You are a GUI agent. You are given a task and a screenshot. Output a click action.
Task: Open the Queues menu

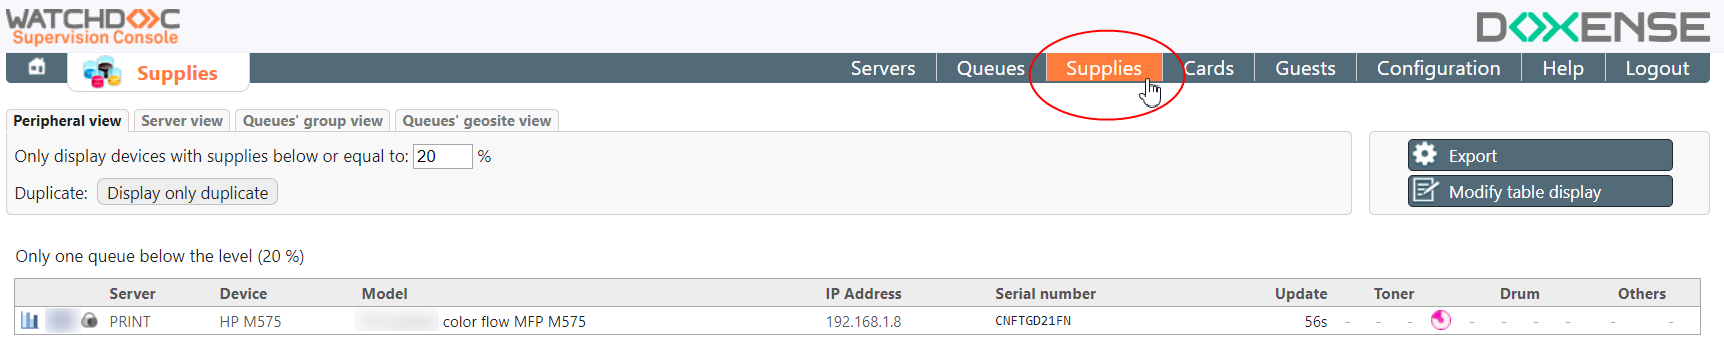tap(990, 68)
